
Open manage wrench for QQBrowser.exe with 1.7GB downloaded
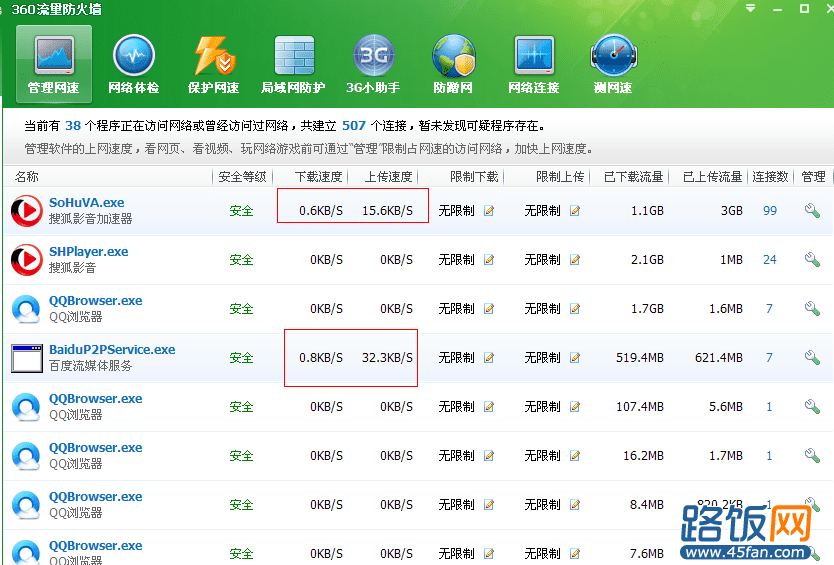coord(812,309)
